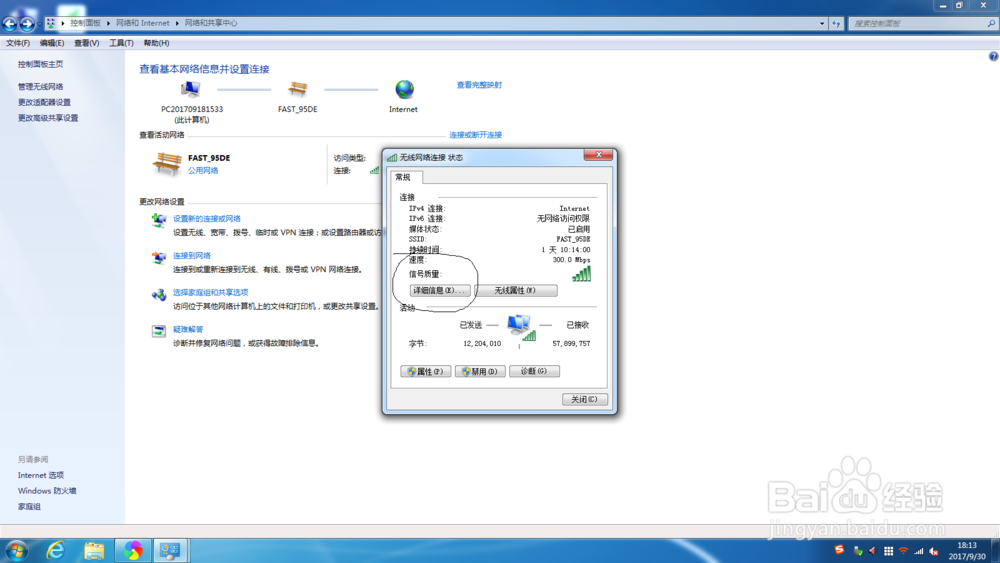Open the address bar history dropdown
The height and width of the screenshot is (563, 1000).
pyautogui.click(x=821, y=24)
